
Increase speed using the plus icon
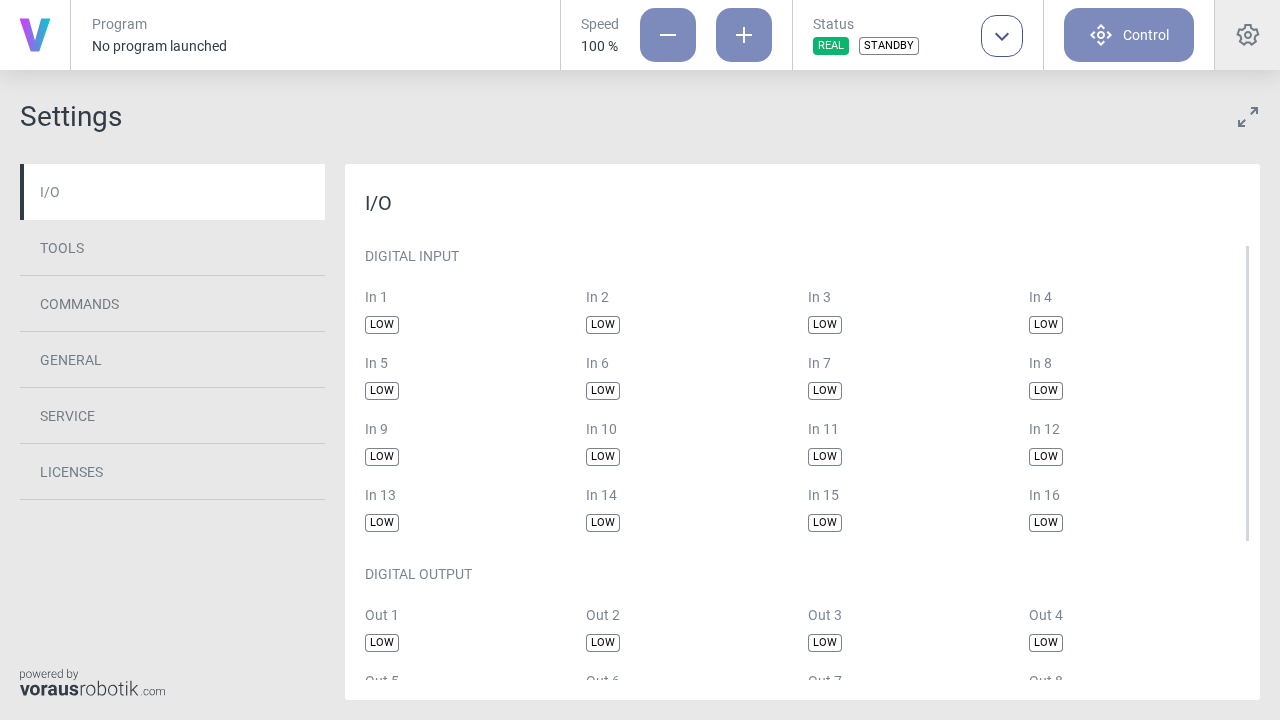(x=743, y=34)
